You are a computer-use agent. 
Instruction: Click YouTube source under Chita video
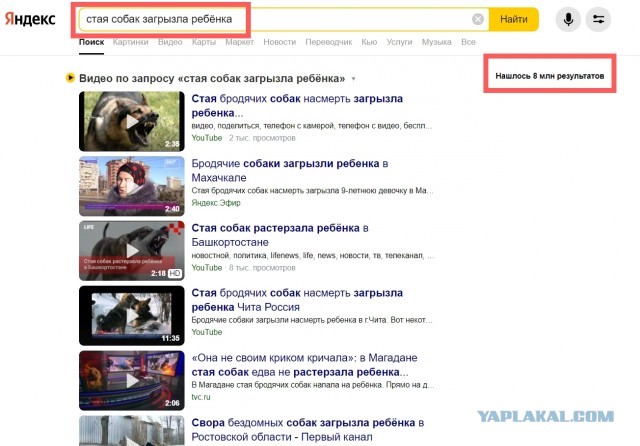207,332
